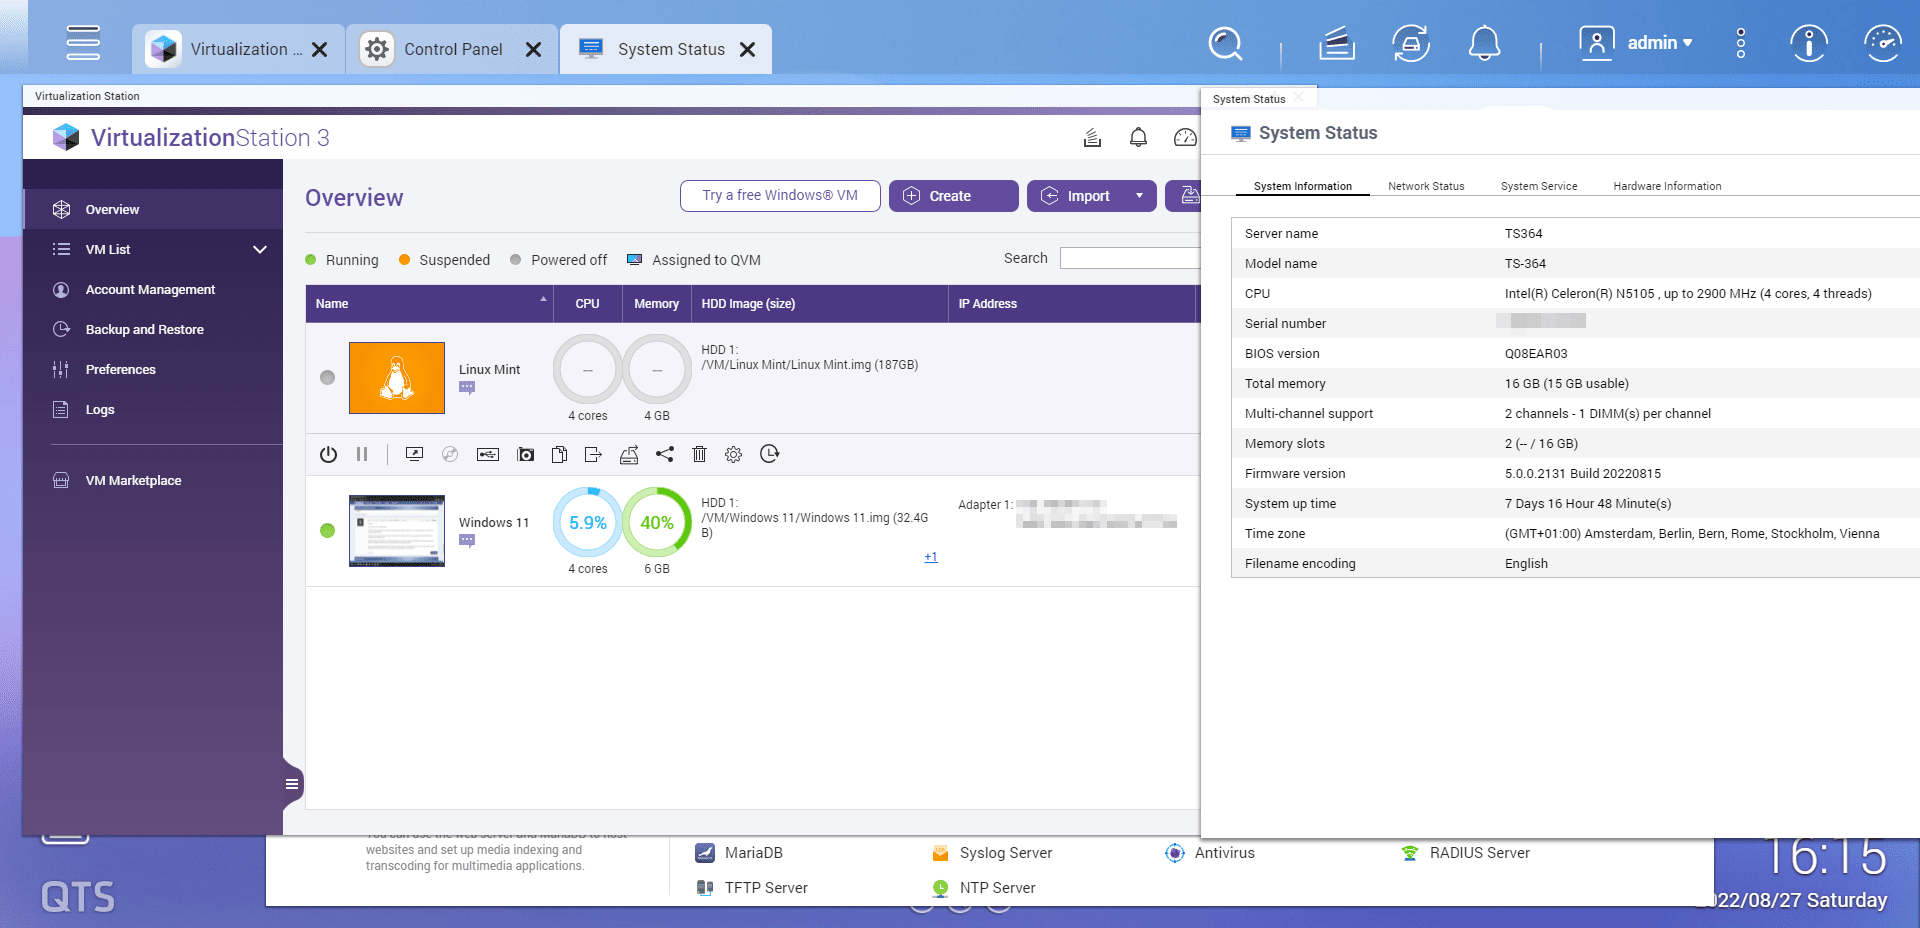Click the Import button label
Screen dimensions: 1920x928
click(x=1088, y=196)
